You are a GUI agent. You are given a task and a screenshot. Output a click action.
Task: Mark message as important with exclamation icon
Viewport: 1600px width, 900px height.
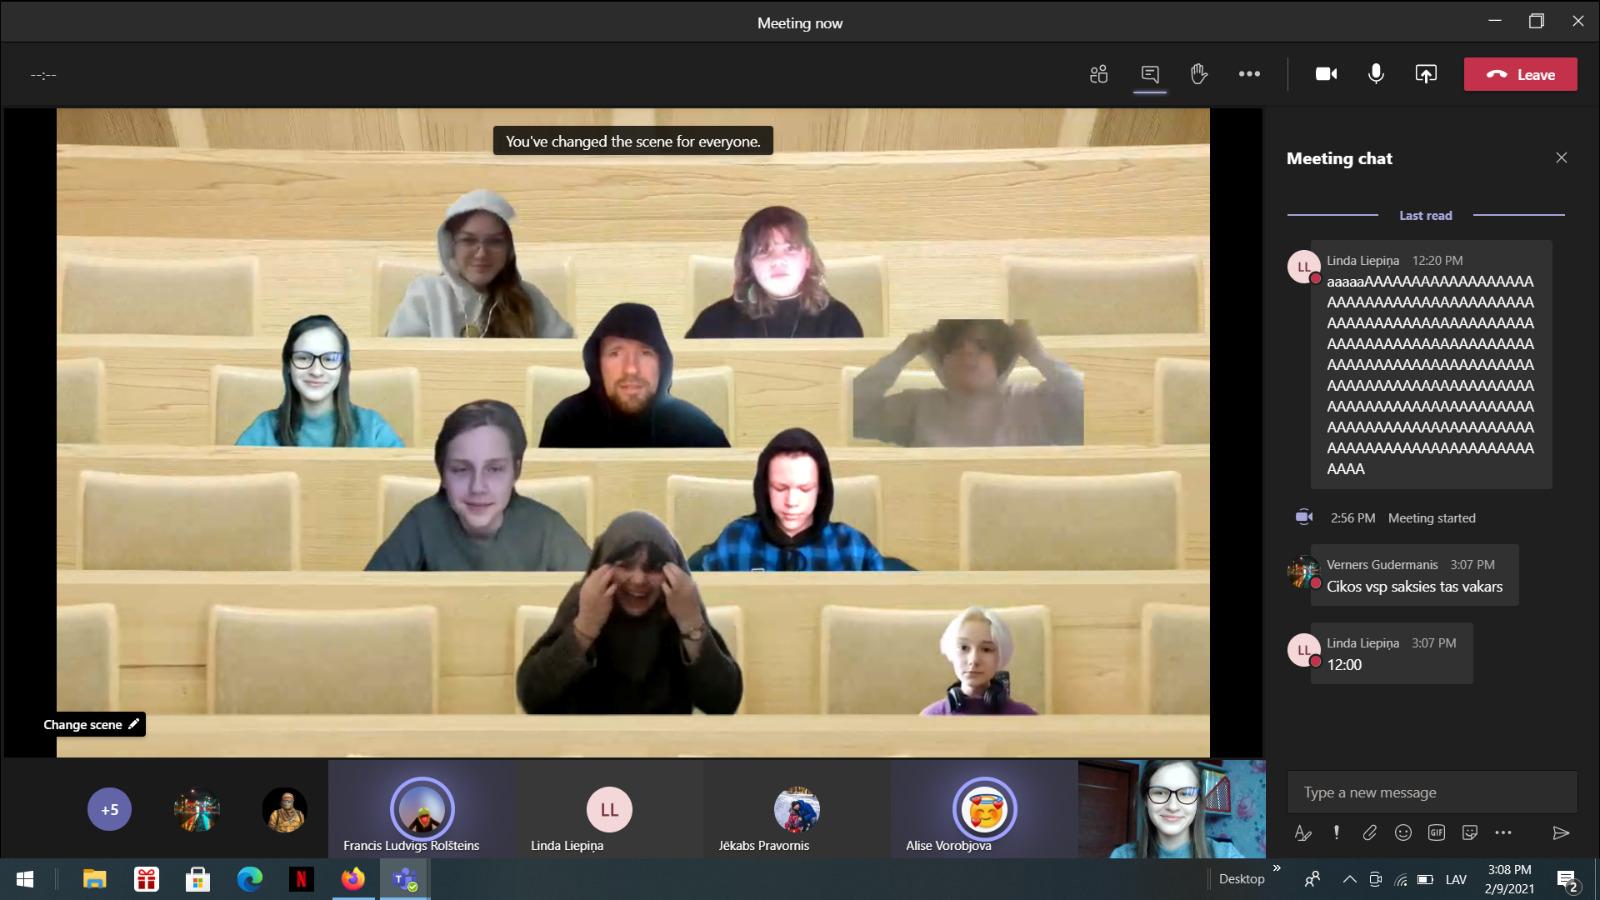click(x=1336, y=832)
